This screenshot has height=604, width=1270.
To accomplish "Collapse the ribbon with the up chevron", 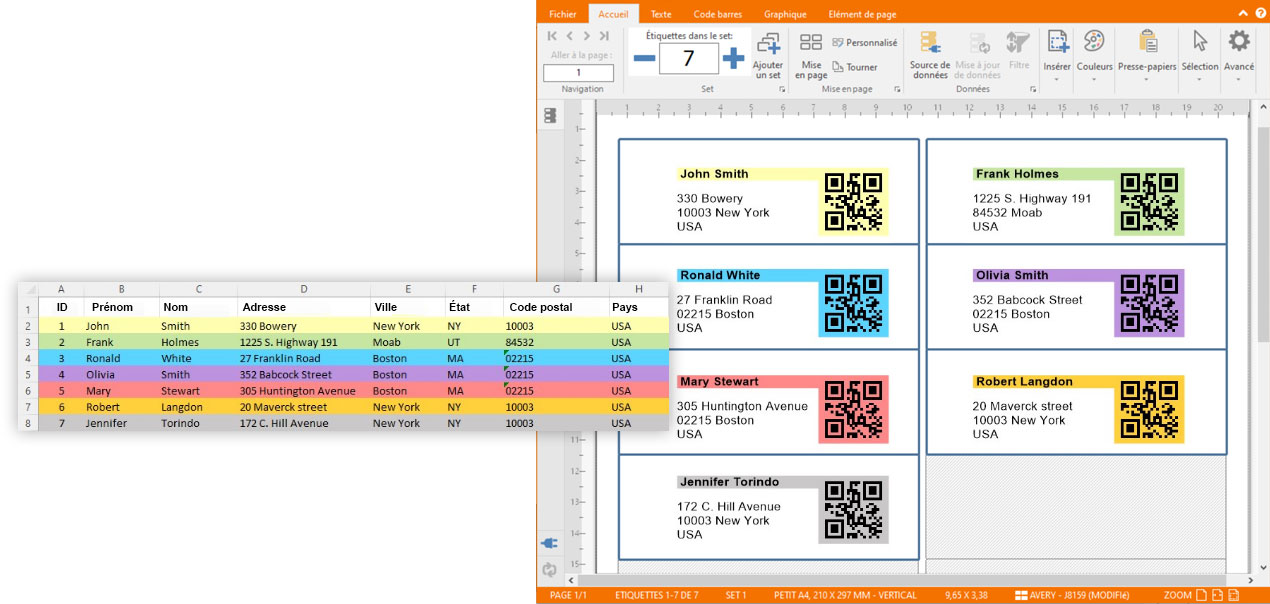I will pos(1243,13).
